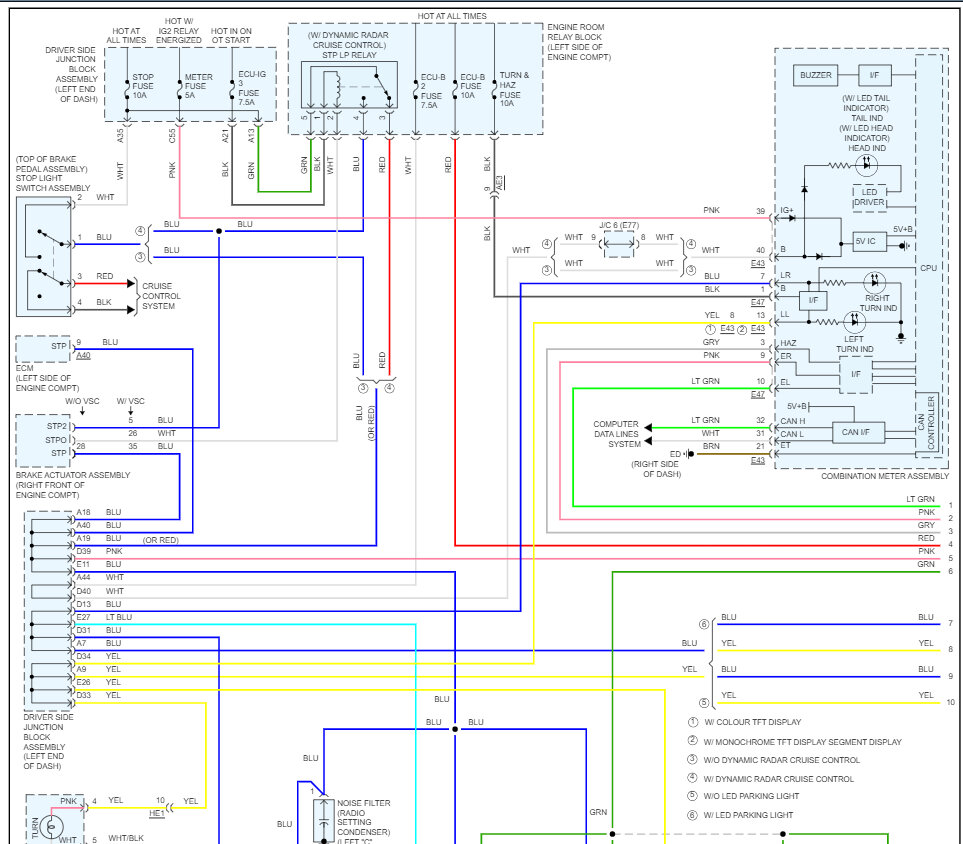
Task: Click the STP2 terminal on brake actuator
Action: pos(57,426)
